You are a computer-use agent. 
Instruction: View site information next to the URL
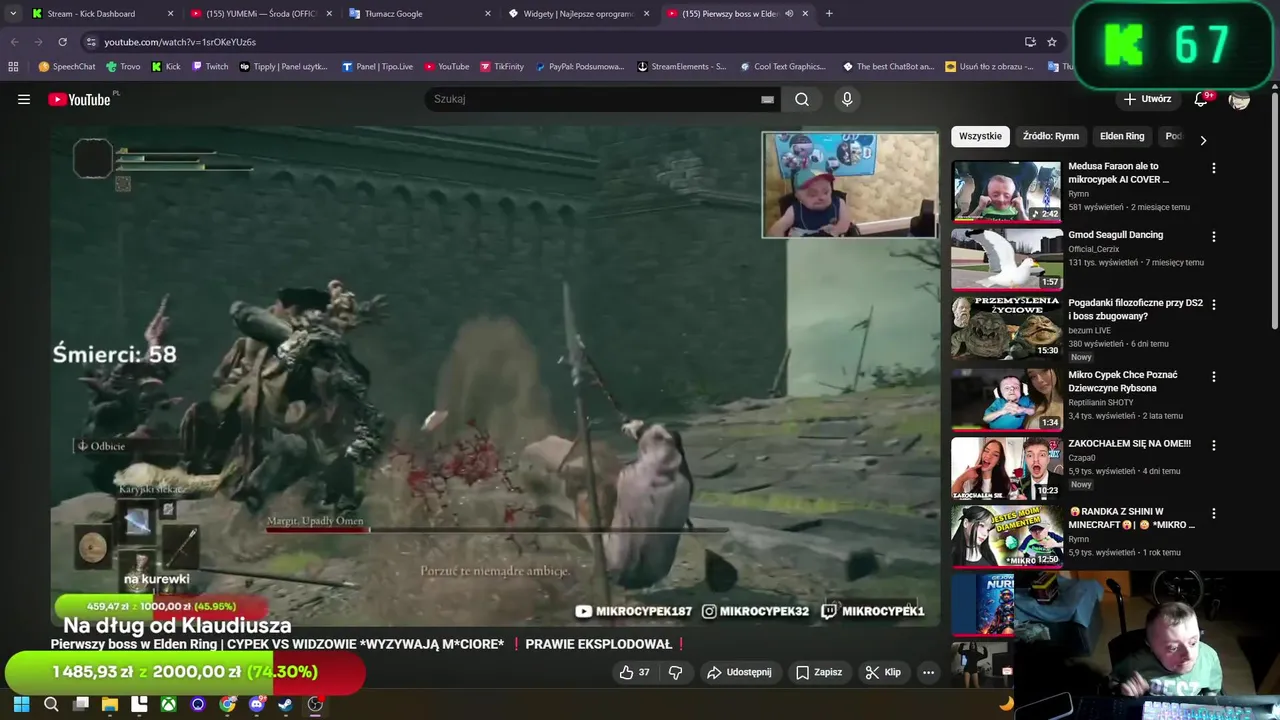[91, 42]
